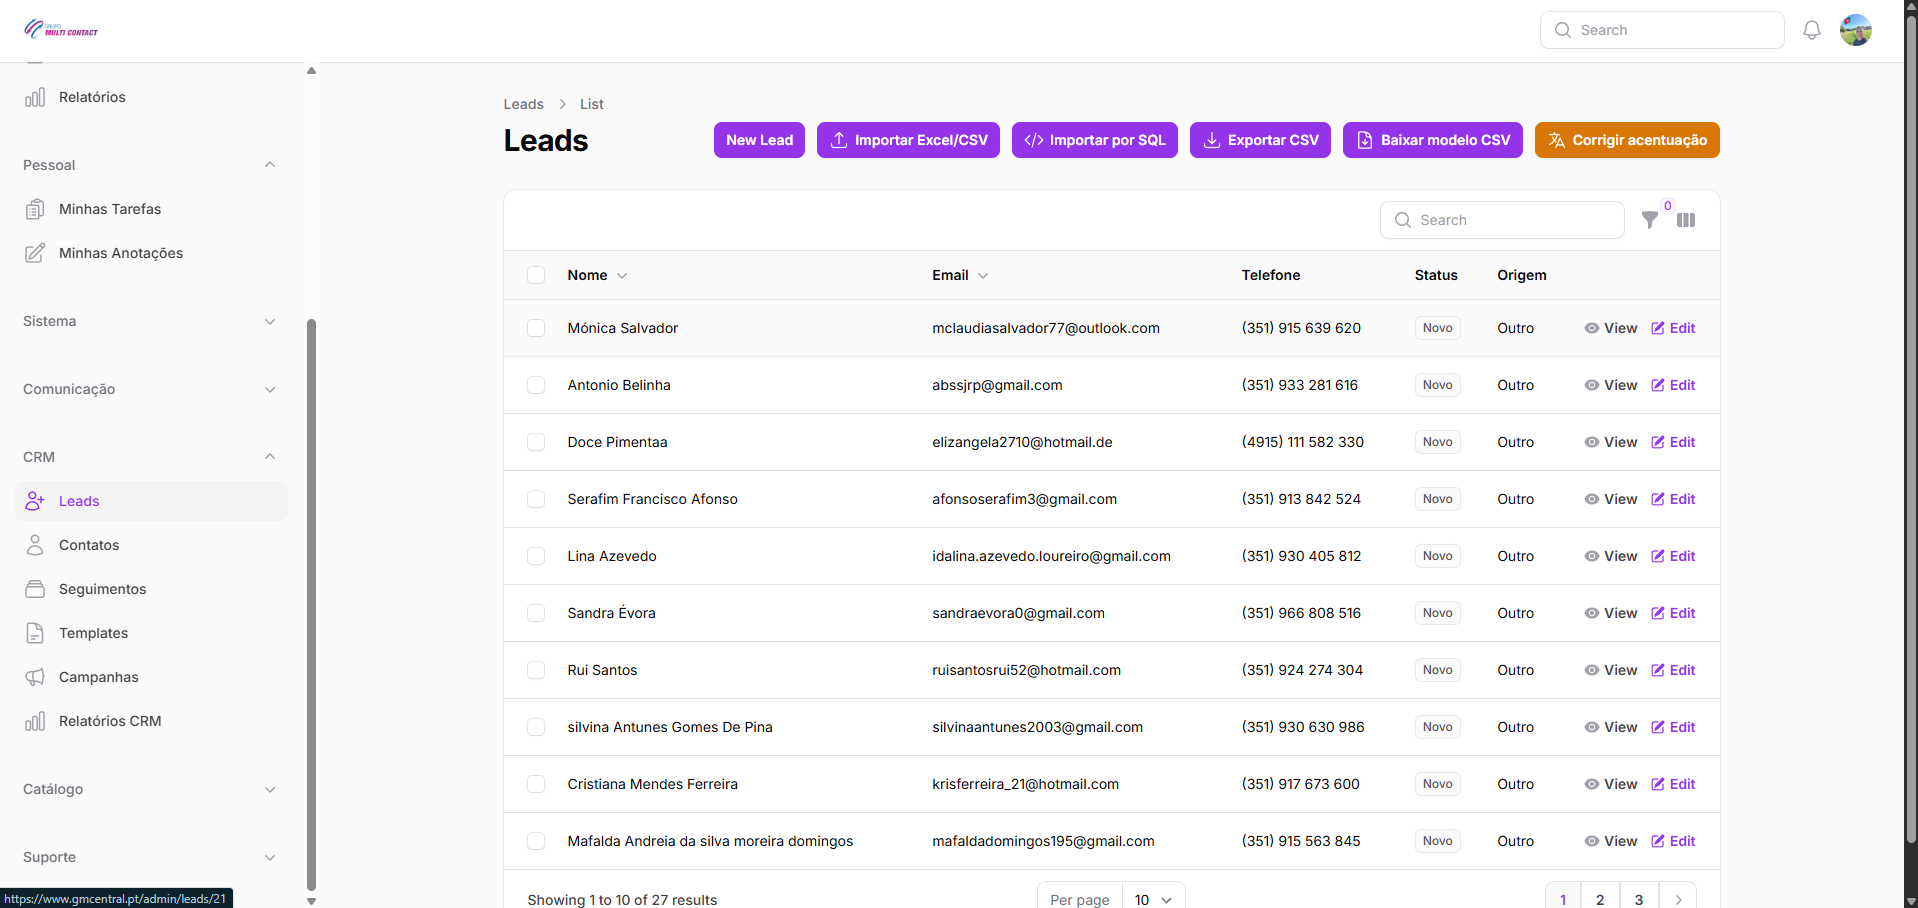The height and width of the screenshot is (908, 1918).
Task: Click the New Lead button
Action: coord(759,140)
